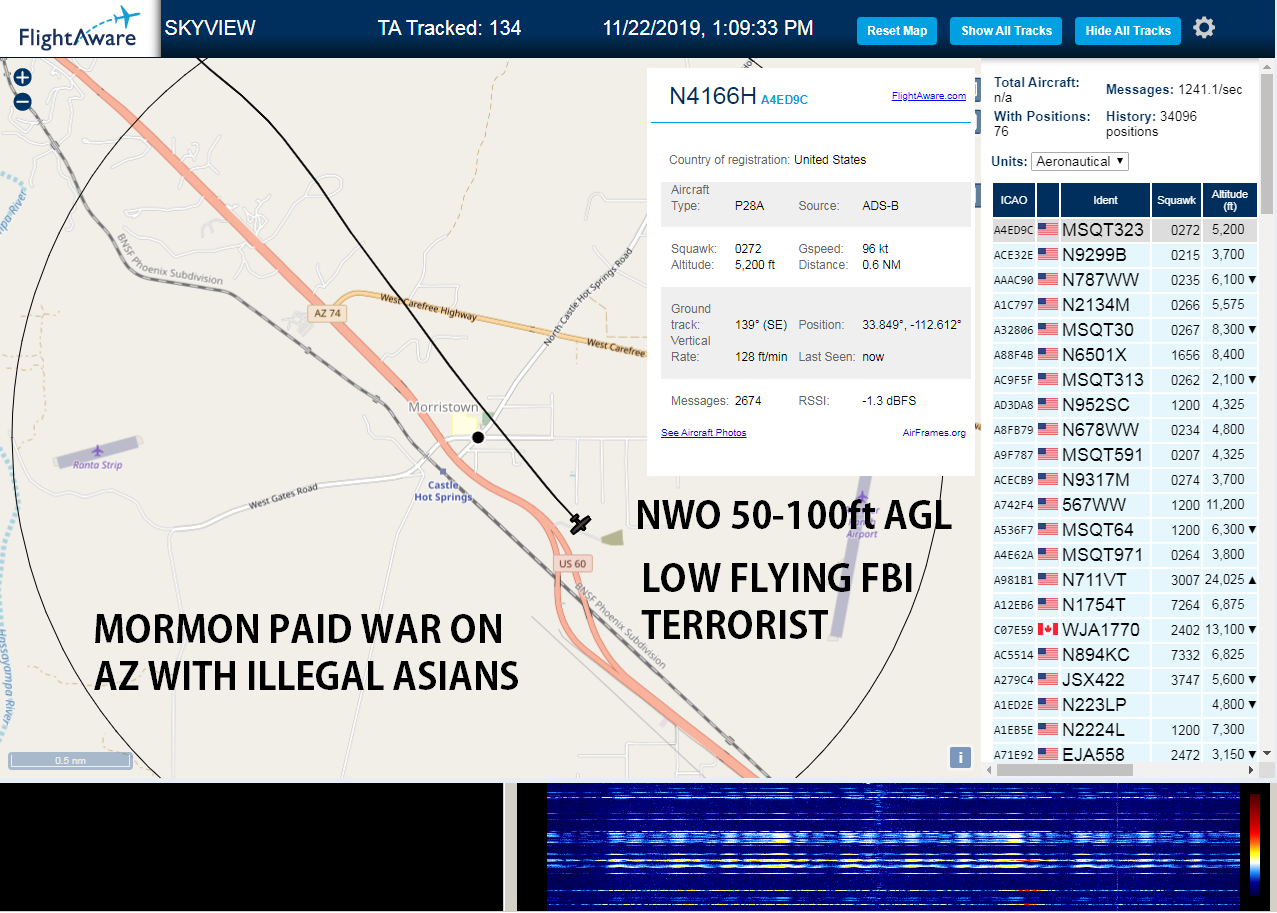Image resolution: width=1277 pixels, height=913 pixels.
Task: Sort table by Ident column
Action: click(x=1105, y=200)
